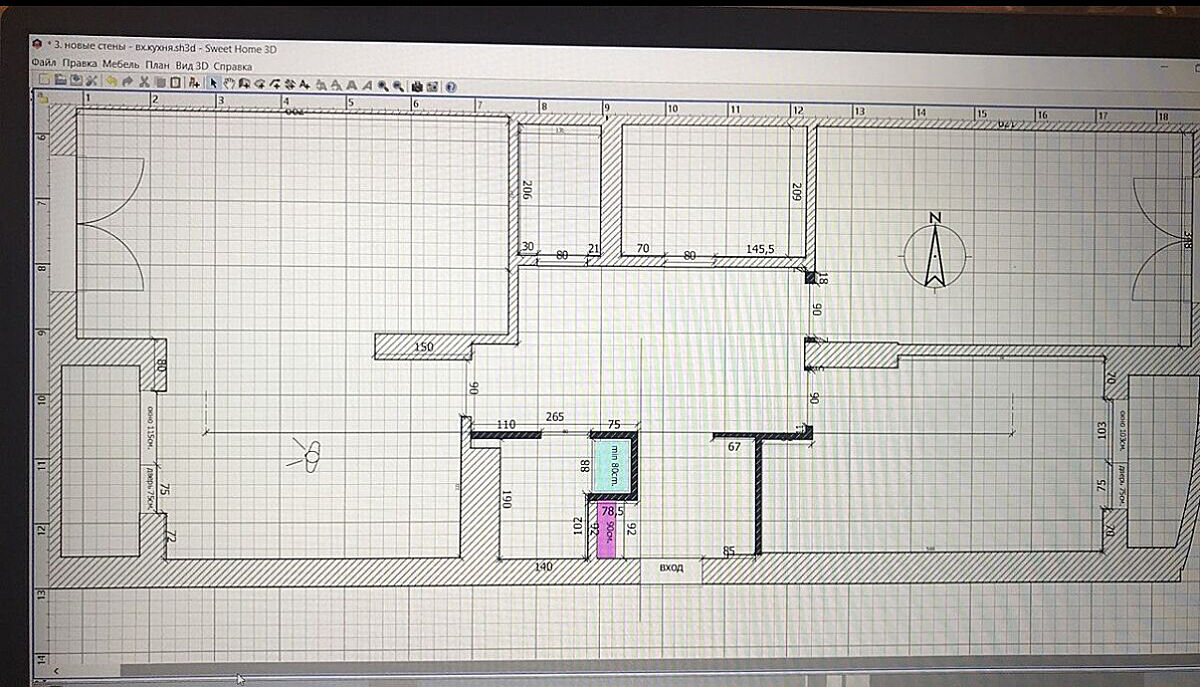The height and width of the screenshot is (687, 1200).
Task: Toggle the Select arrow mode
Action: [x=213, y=82]
